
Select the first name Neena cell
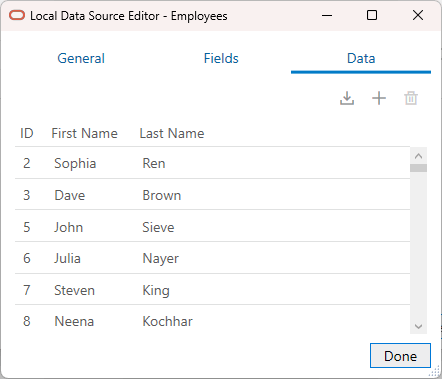tap(74, 321)
